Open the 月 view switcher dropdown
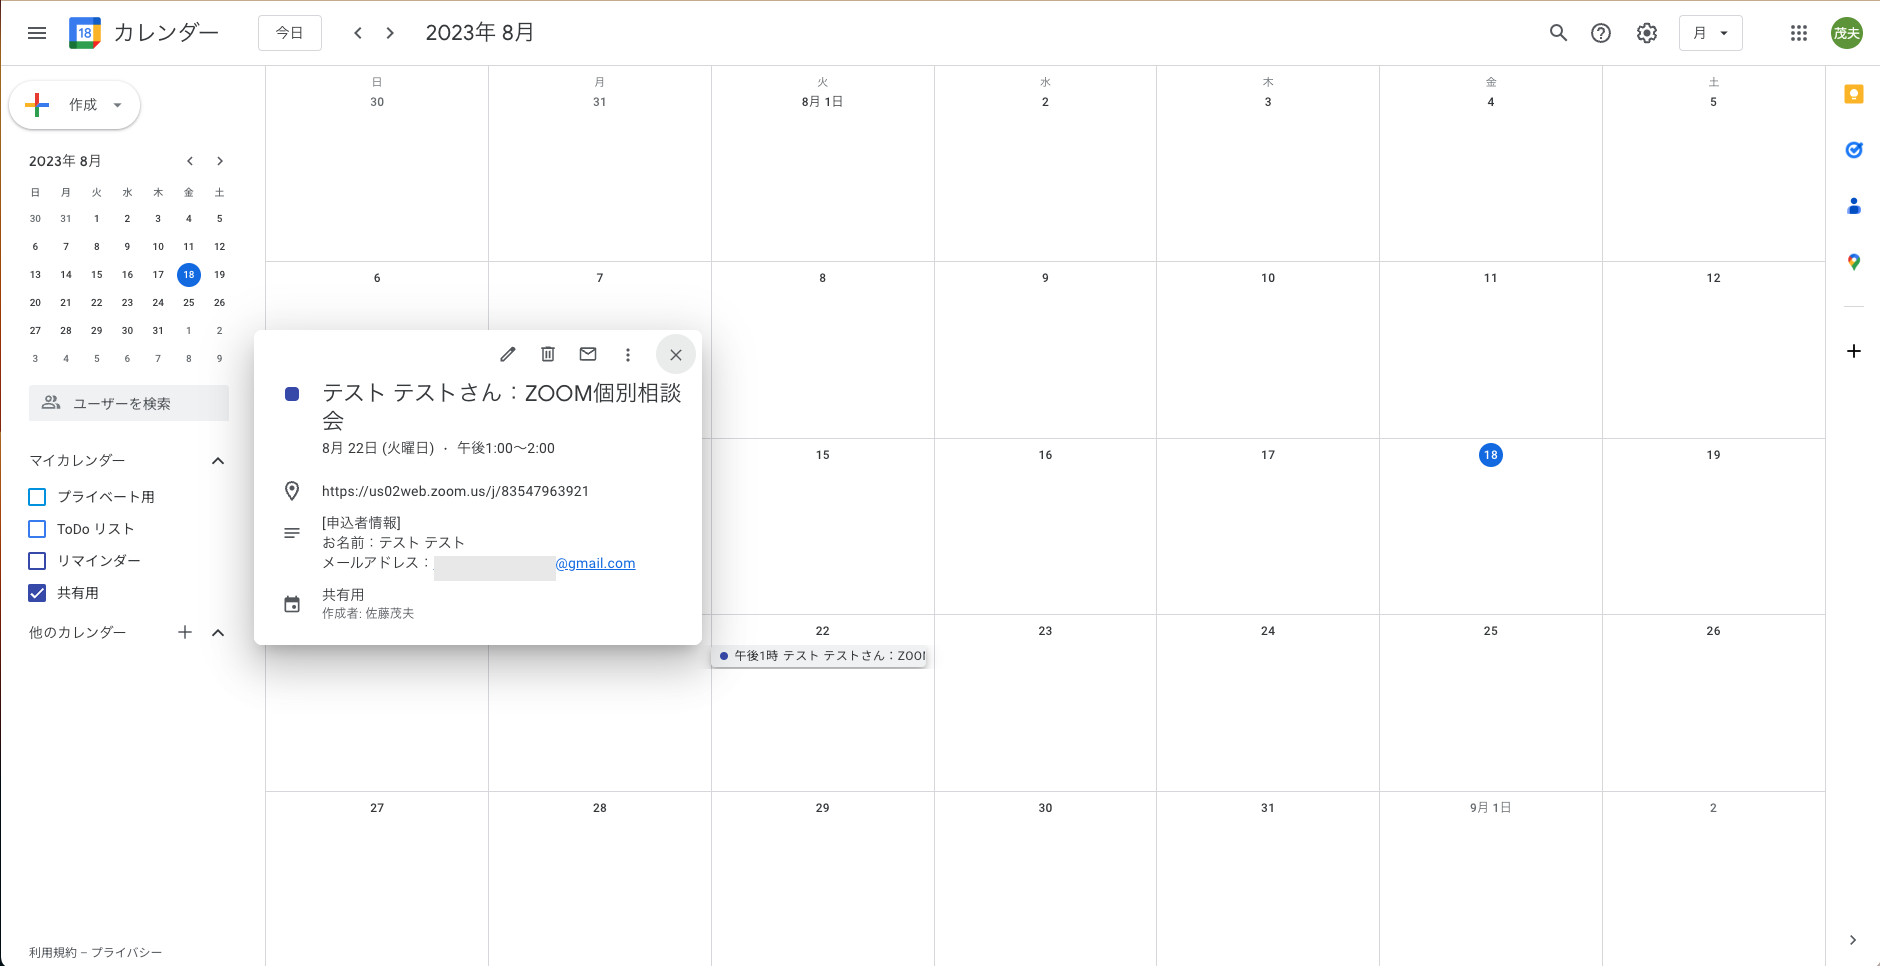1880x966 pixels. (x=1710, y=33)
